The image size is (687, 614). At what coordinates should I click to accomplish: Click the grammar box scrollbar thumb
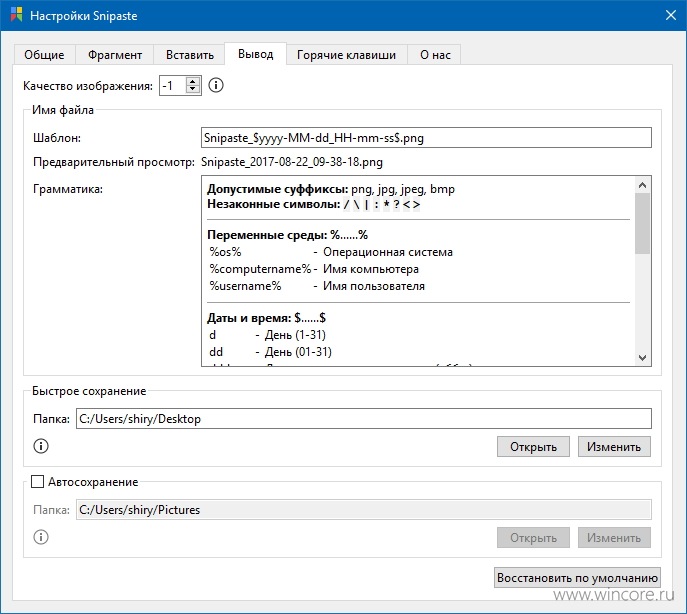[642, 223]
